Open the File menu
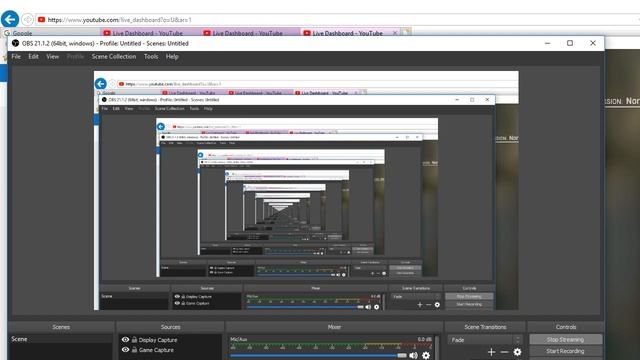Viewport: 640px width, 360px height. (16, 56)
